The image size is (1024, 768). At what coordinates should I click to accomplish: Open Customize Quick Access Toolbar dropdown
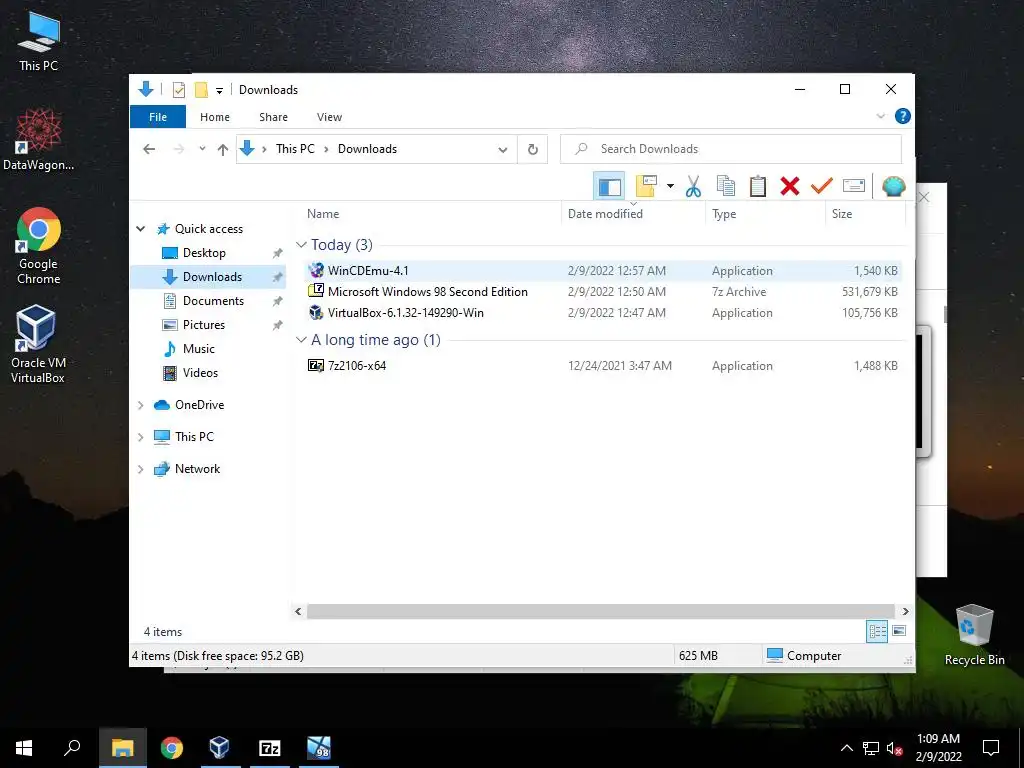click(x=219, y=91)
